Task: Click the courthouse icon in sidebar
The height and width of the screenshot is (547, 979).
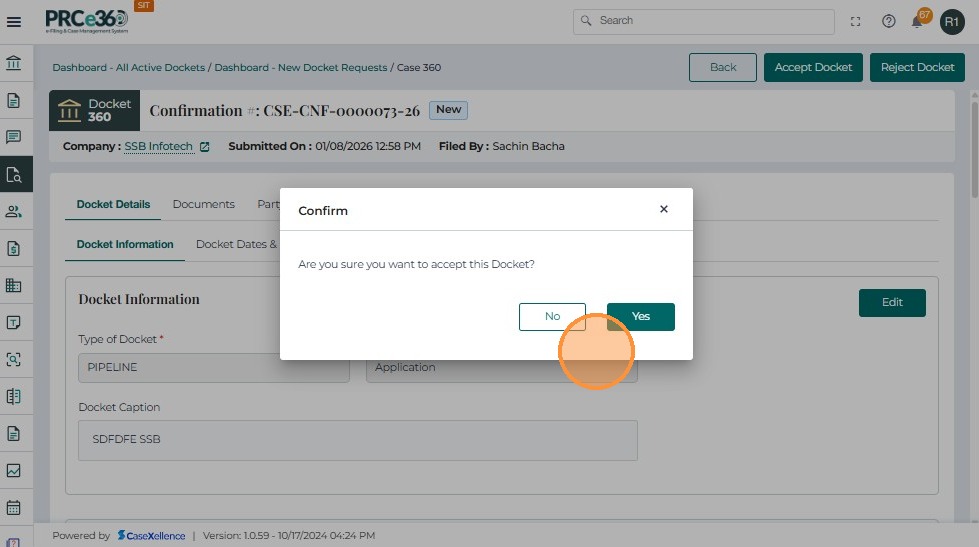Action: 14,63
